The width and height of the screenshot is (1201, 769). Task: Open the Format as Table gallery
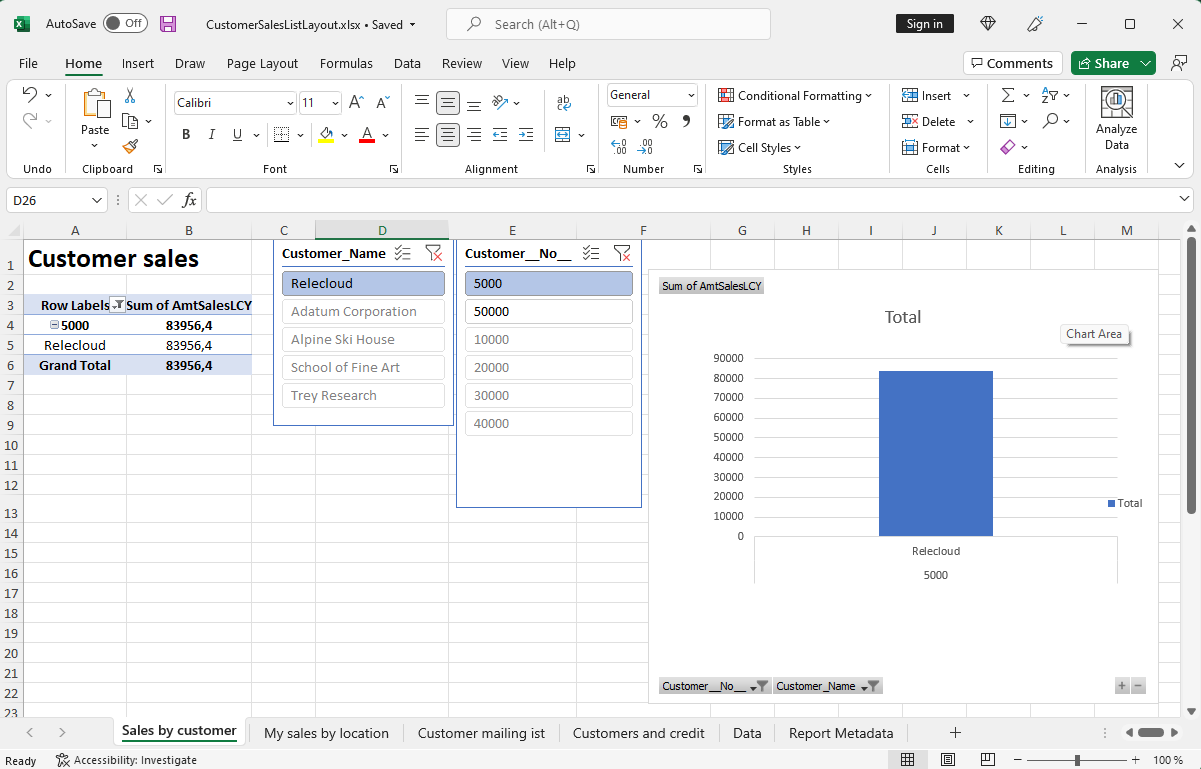[x=775, y=121]
